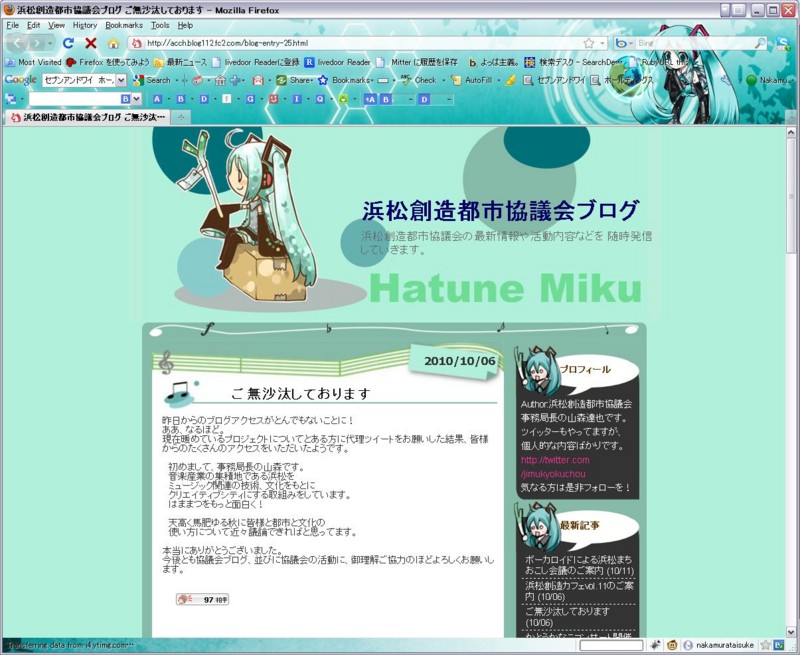The width and height of the screenshot is (800, 655).
Task: Click nakamurataisuke account in status bar
Action: (719, 645)
